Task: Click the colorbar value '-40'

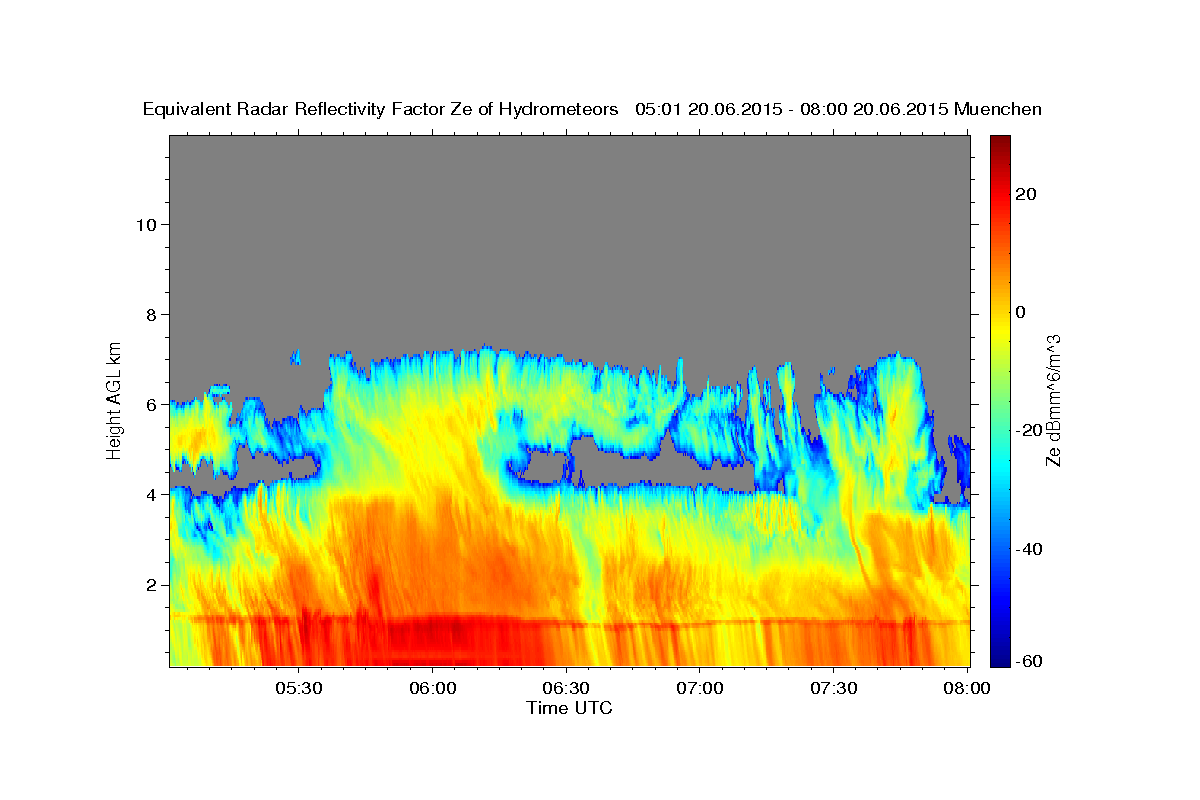Action: (x=1027, y=549)
